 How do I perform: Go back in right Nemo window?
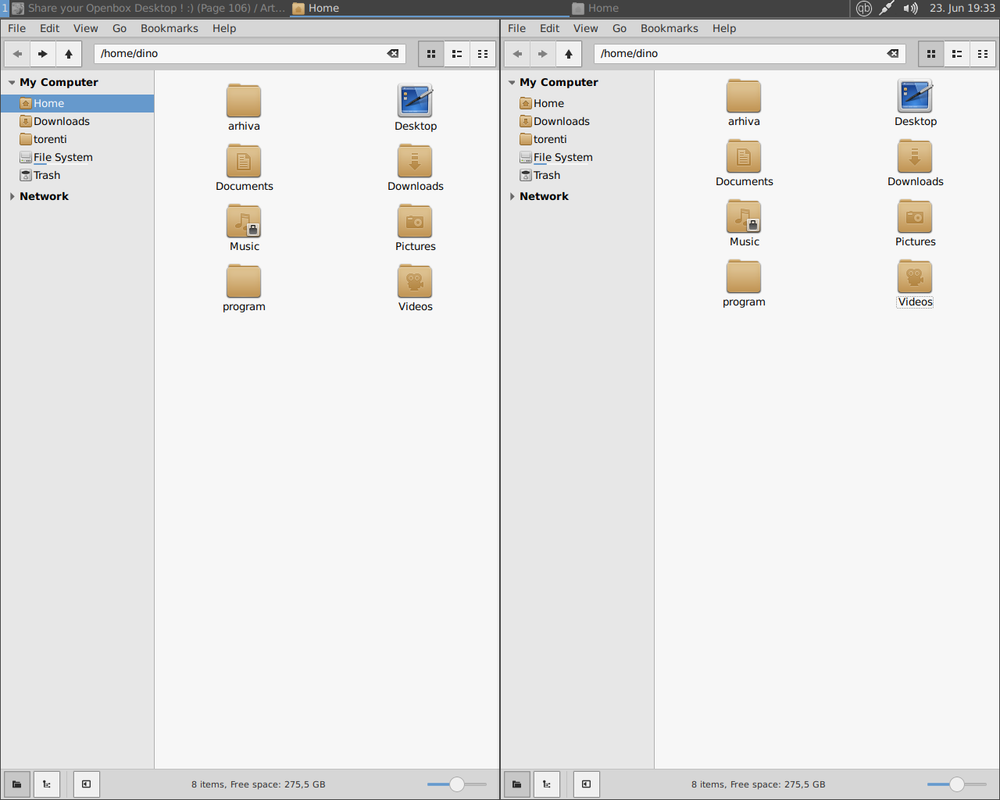[517, 54]
